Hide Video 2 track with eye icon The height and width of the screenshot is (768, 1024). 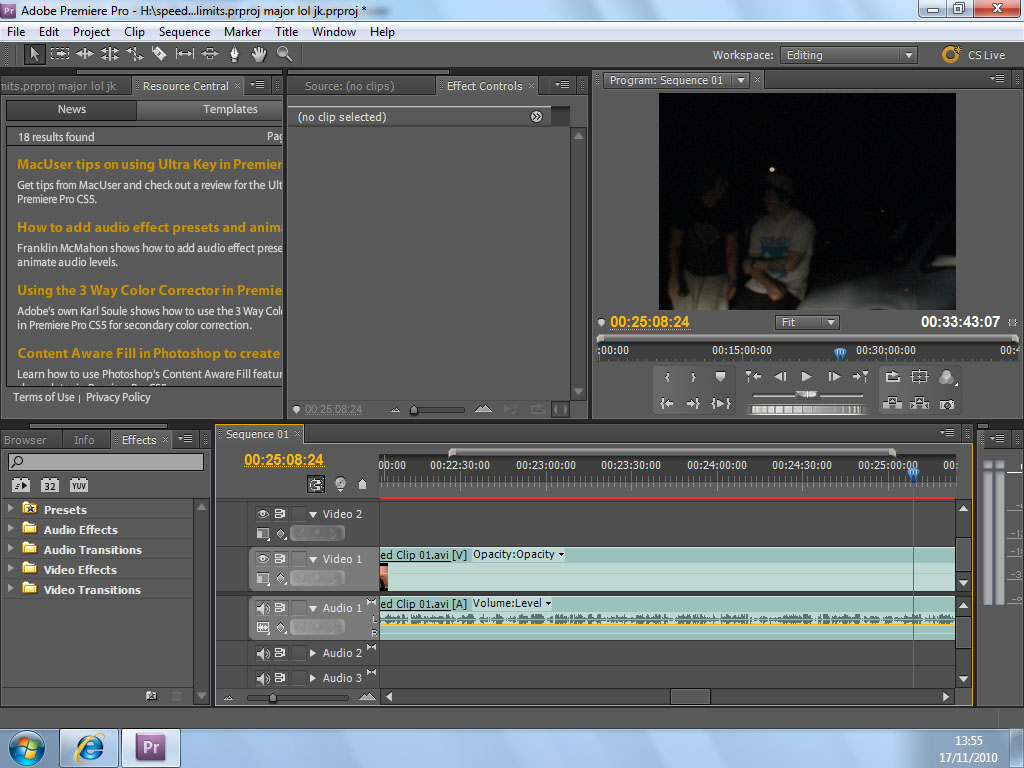263,514
